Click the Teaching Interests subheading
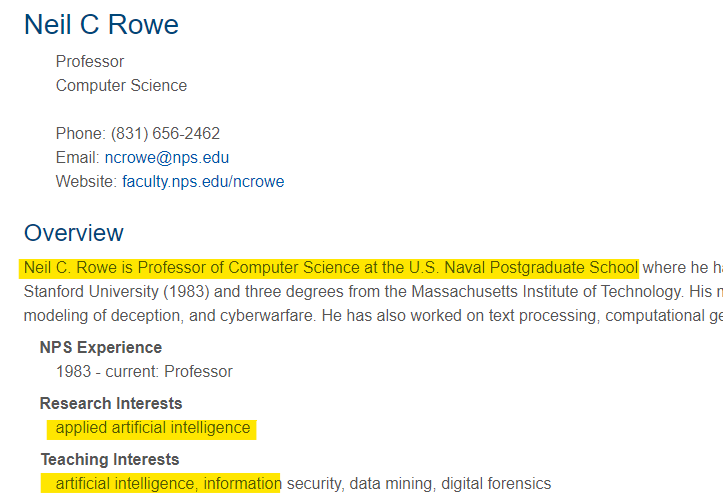 [x=110, y=460]
